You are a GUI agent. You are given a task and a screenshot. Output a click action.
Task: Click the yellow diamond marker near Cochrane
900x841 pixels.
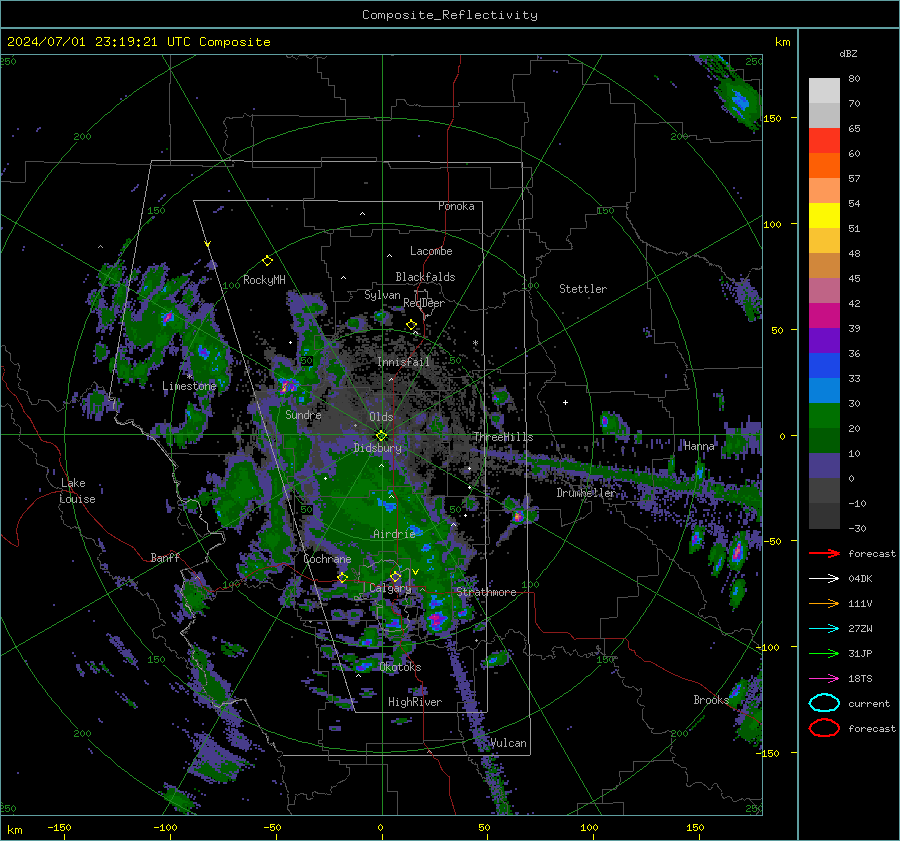pos(342,578)
